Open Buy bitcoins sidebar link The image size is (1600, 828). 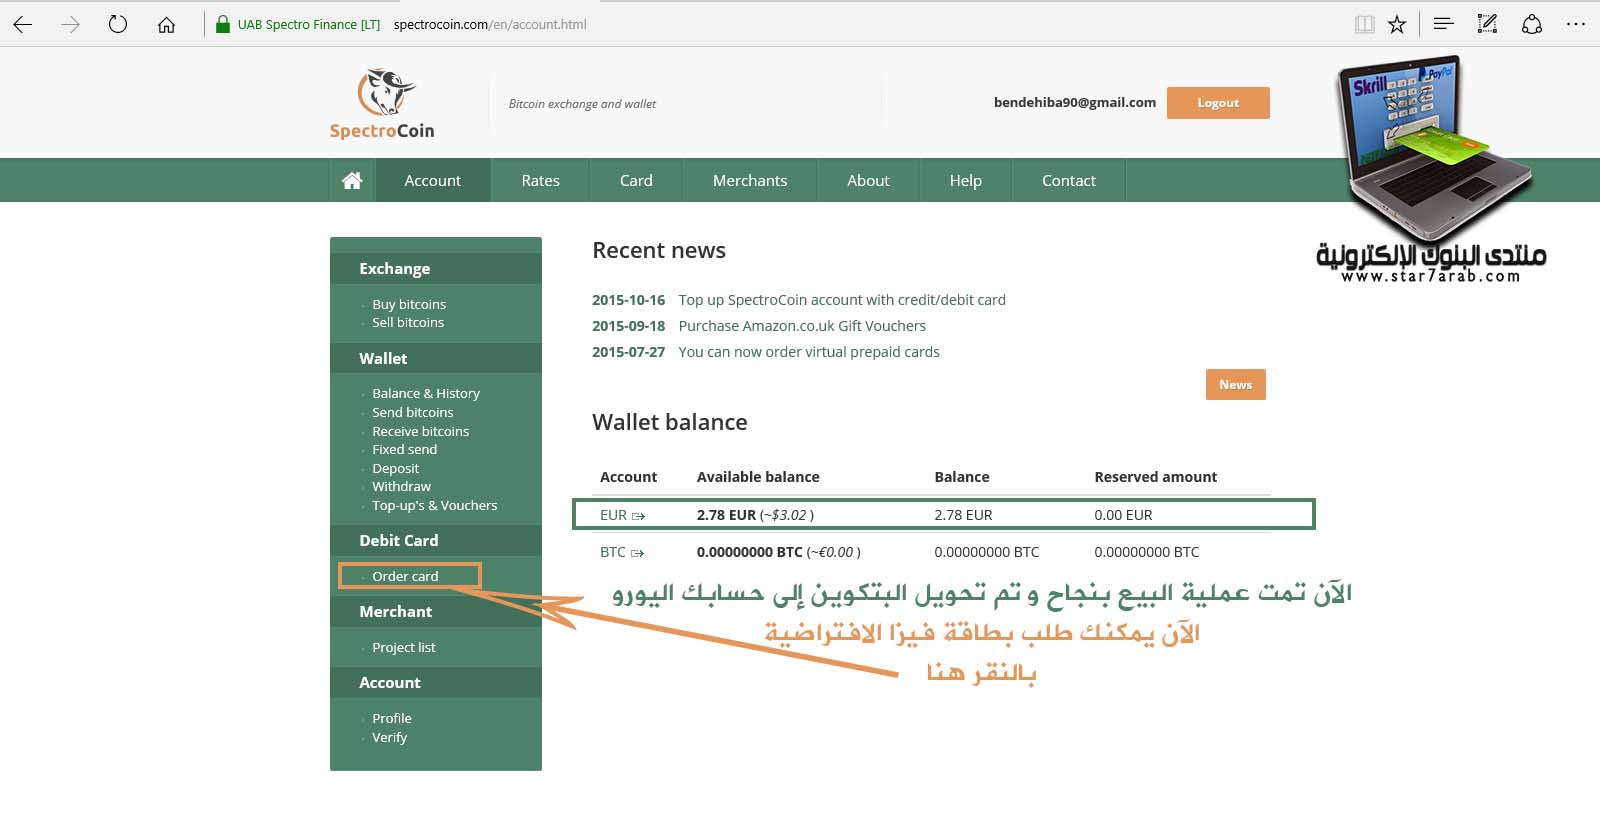pos(409,304)
